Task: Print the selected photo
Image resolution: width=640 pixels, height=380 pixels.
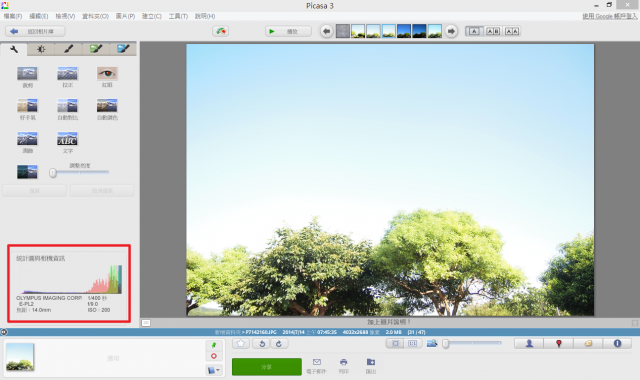Action: point(344,366)
